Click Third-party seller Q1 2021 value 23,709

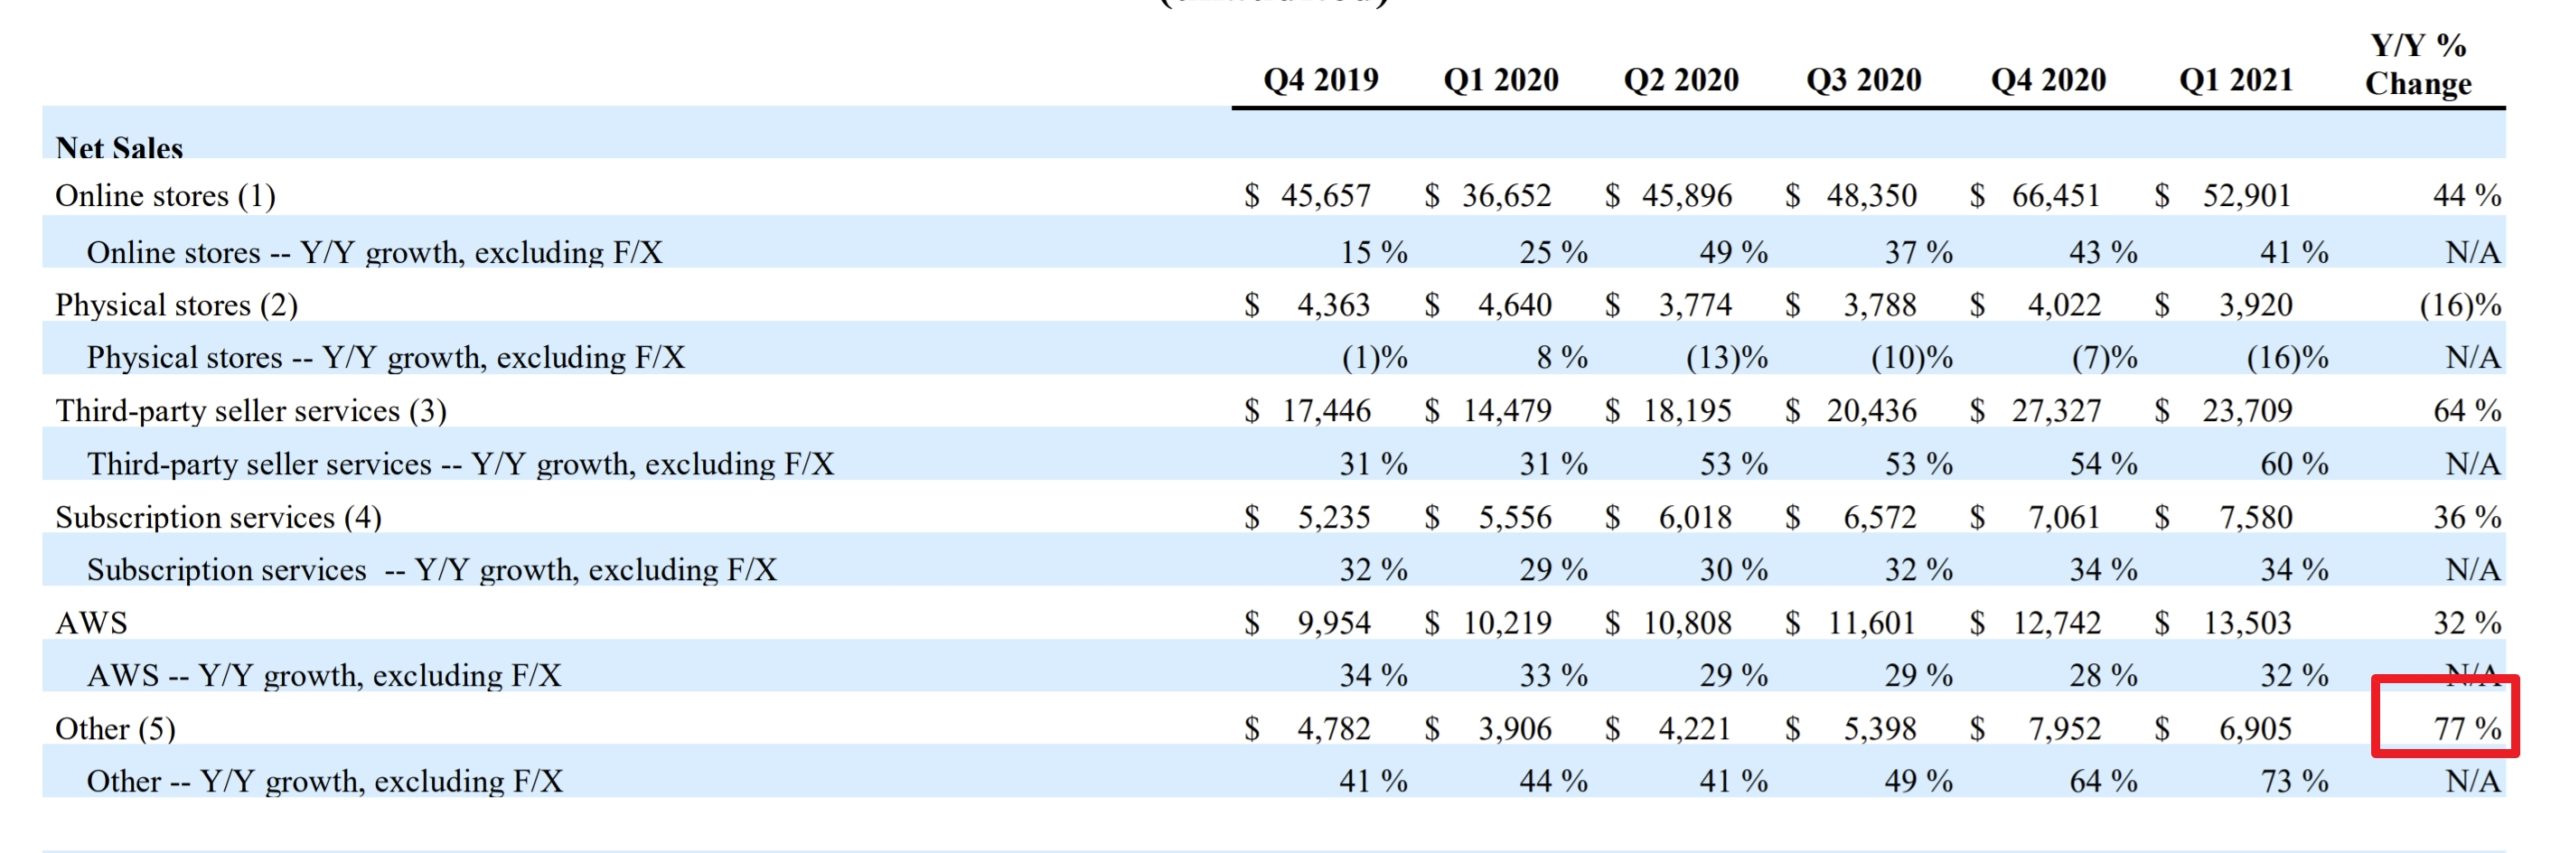(x=2247, y=411)
